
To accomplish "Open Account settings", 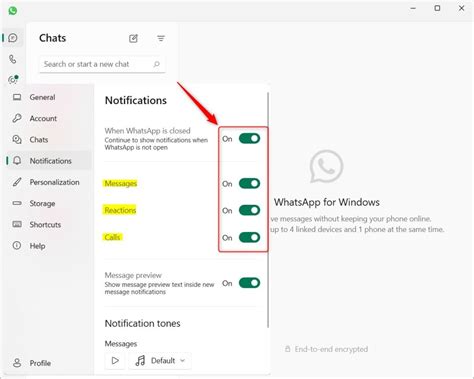I will pyautogui.click(x=49, y=118).
